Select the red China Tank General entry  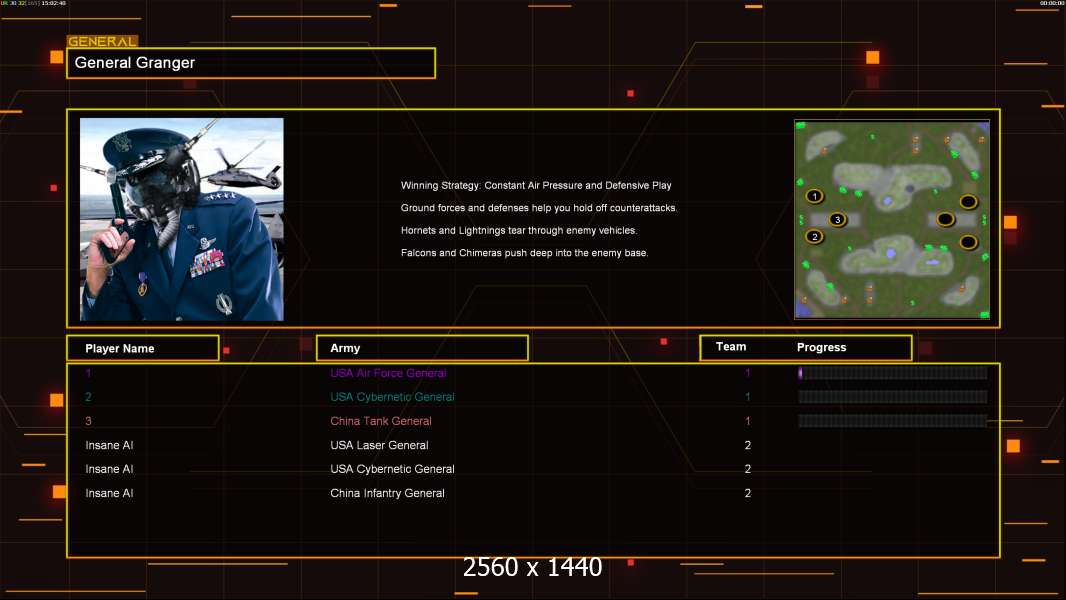click(x=381, y=421)
